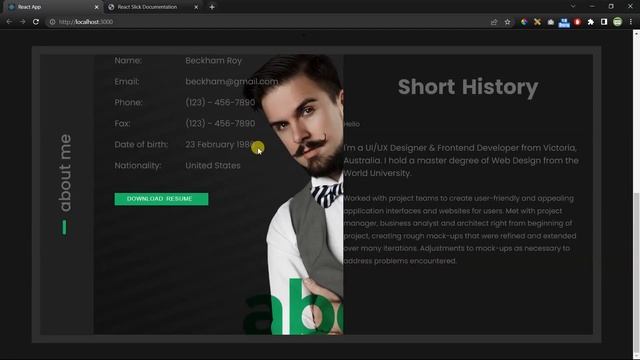Image resolution: width=640 pixels, height=360 pixels.
Task: Toggle the browser side panel
Action: click(x=604, y=22)
